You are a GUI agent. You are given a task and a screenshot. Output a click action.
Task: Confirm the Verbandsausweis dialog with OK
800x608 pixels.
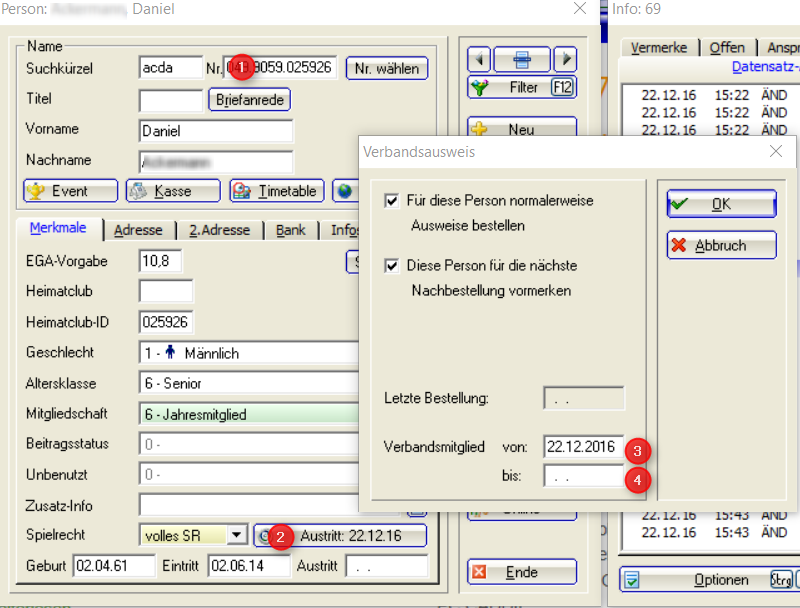[721, 204]
